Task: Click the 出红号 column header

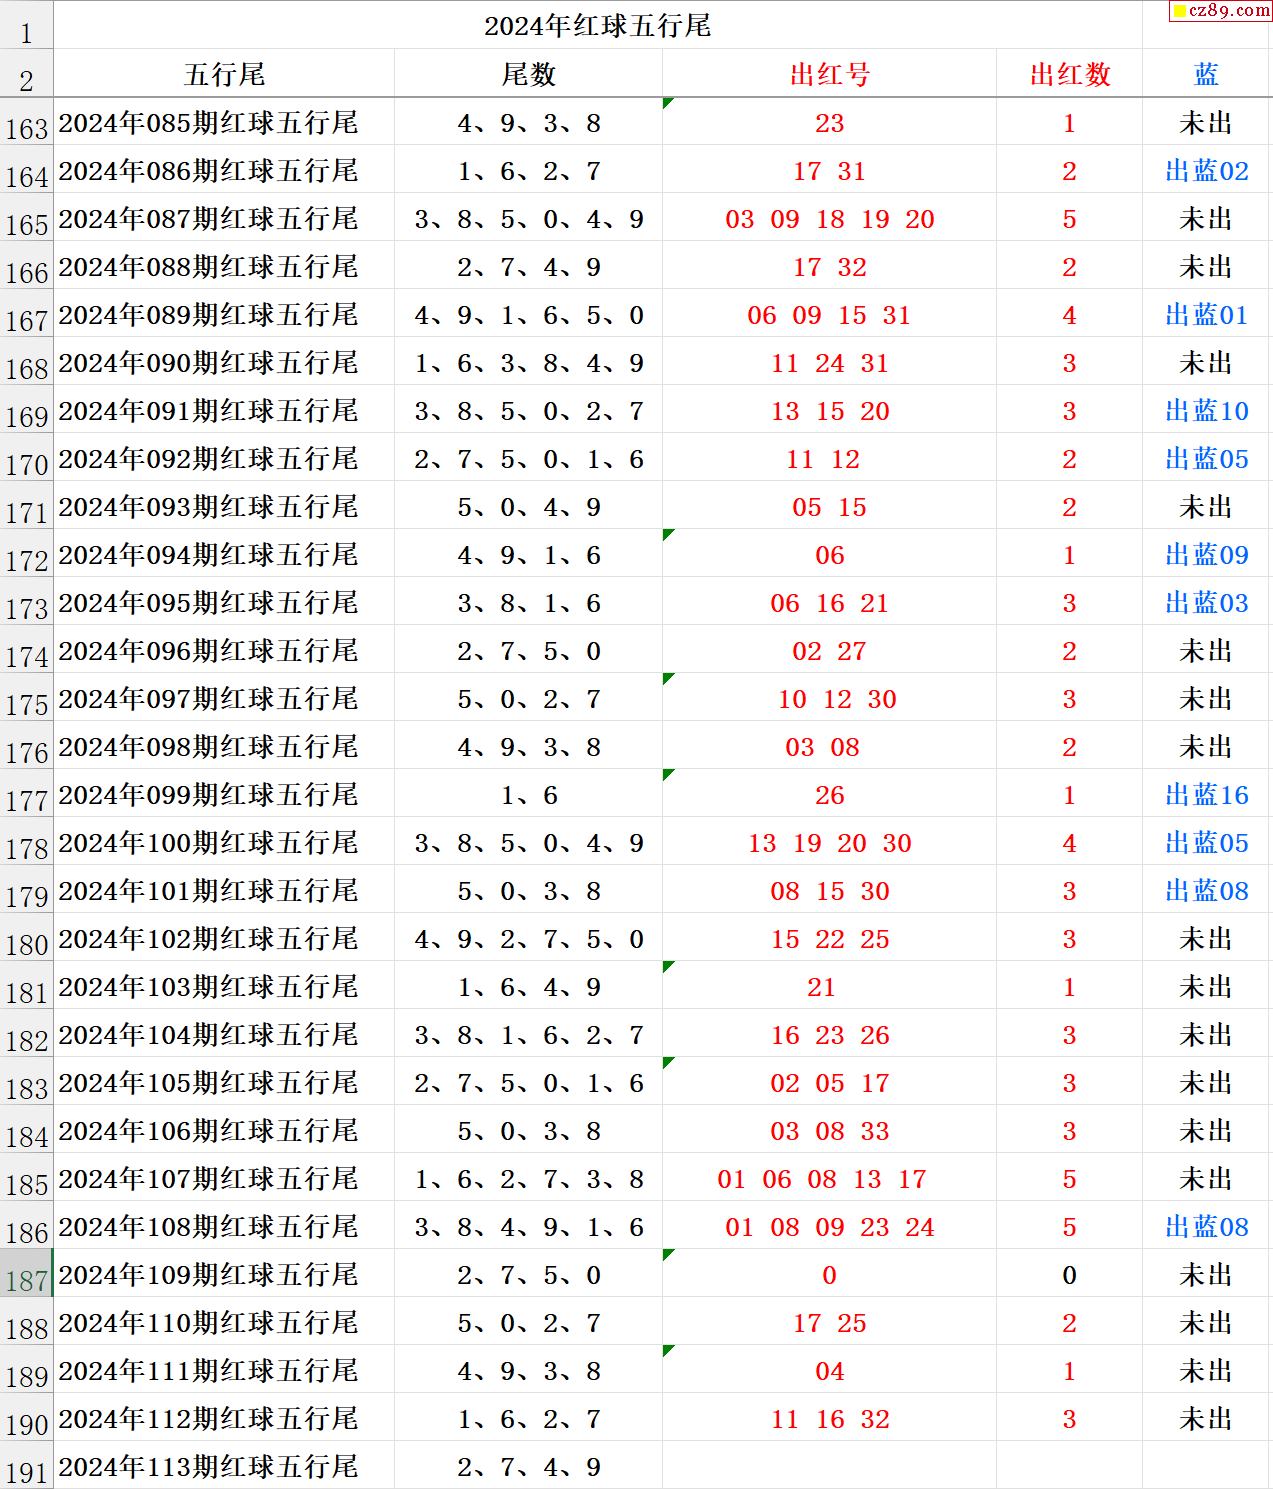Action: (829, 74)
